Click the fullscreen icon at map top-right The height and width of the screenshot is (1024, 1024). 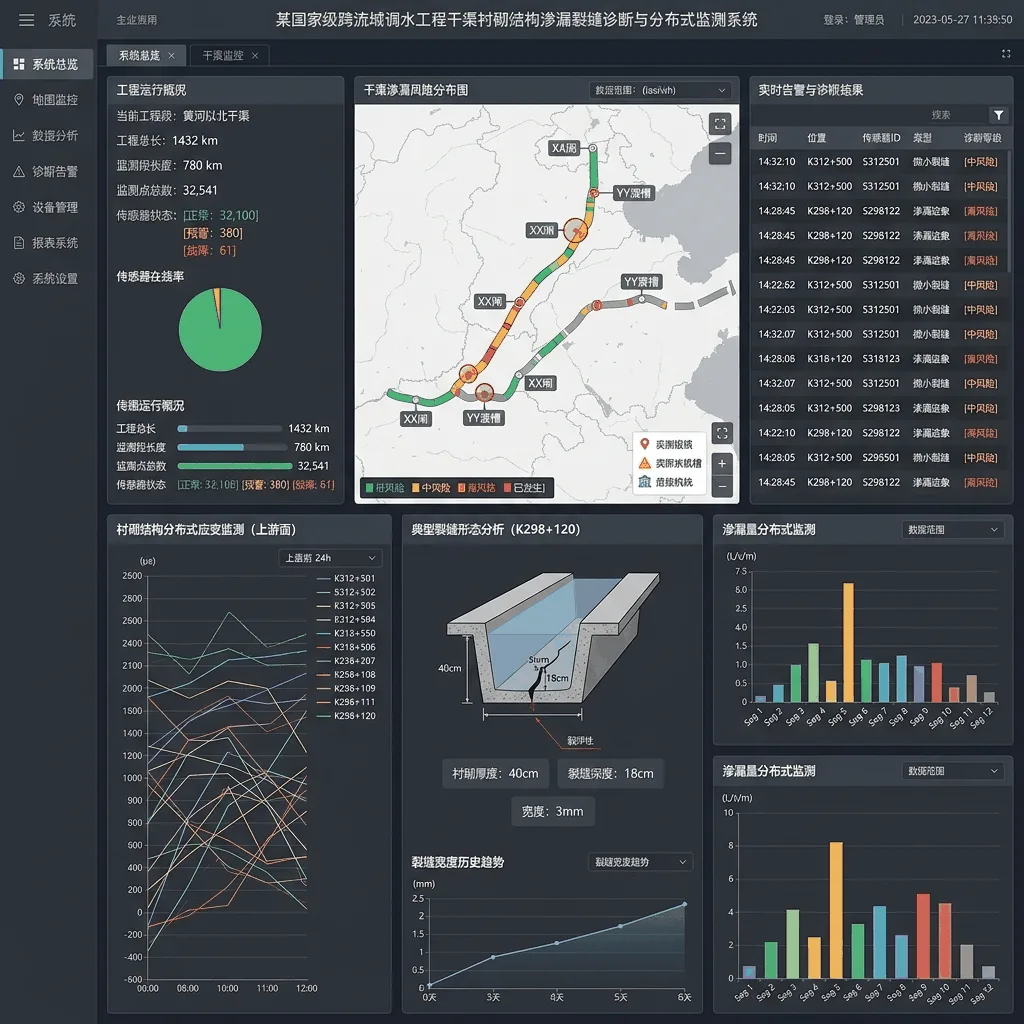pyautogui.click(x=720, y=124)
